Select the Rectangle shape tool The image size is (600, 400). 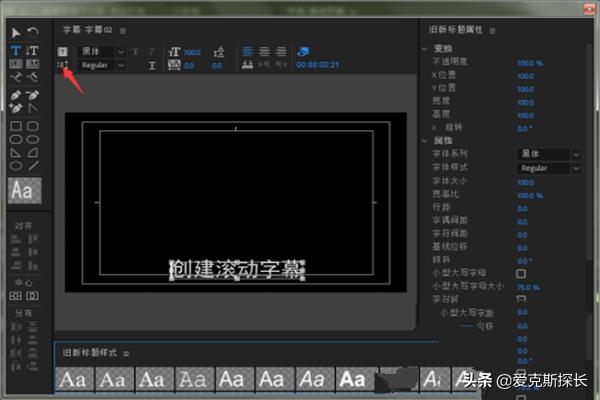(16, 126)
